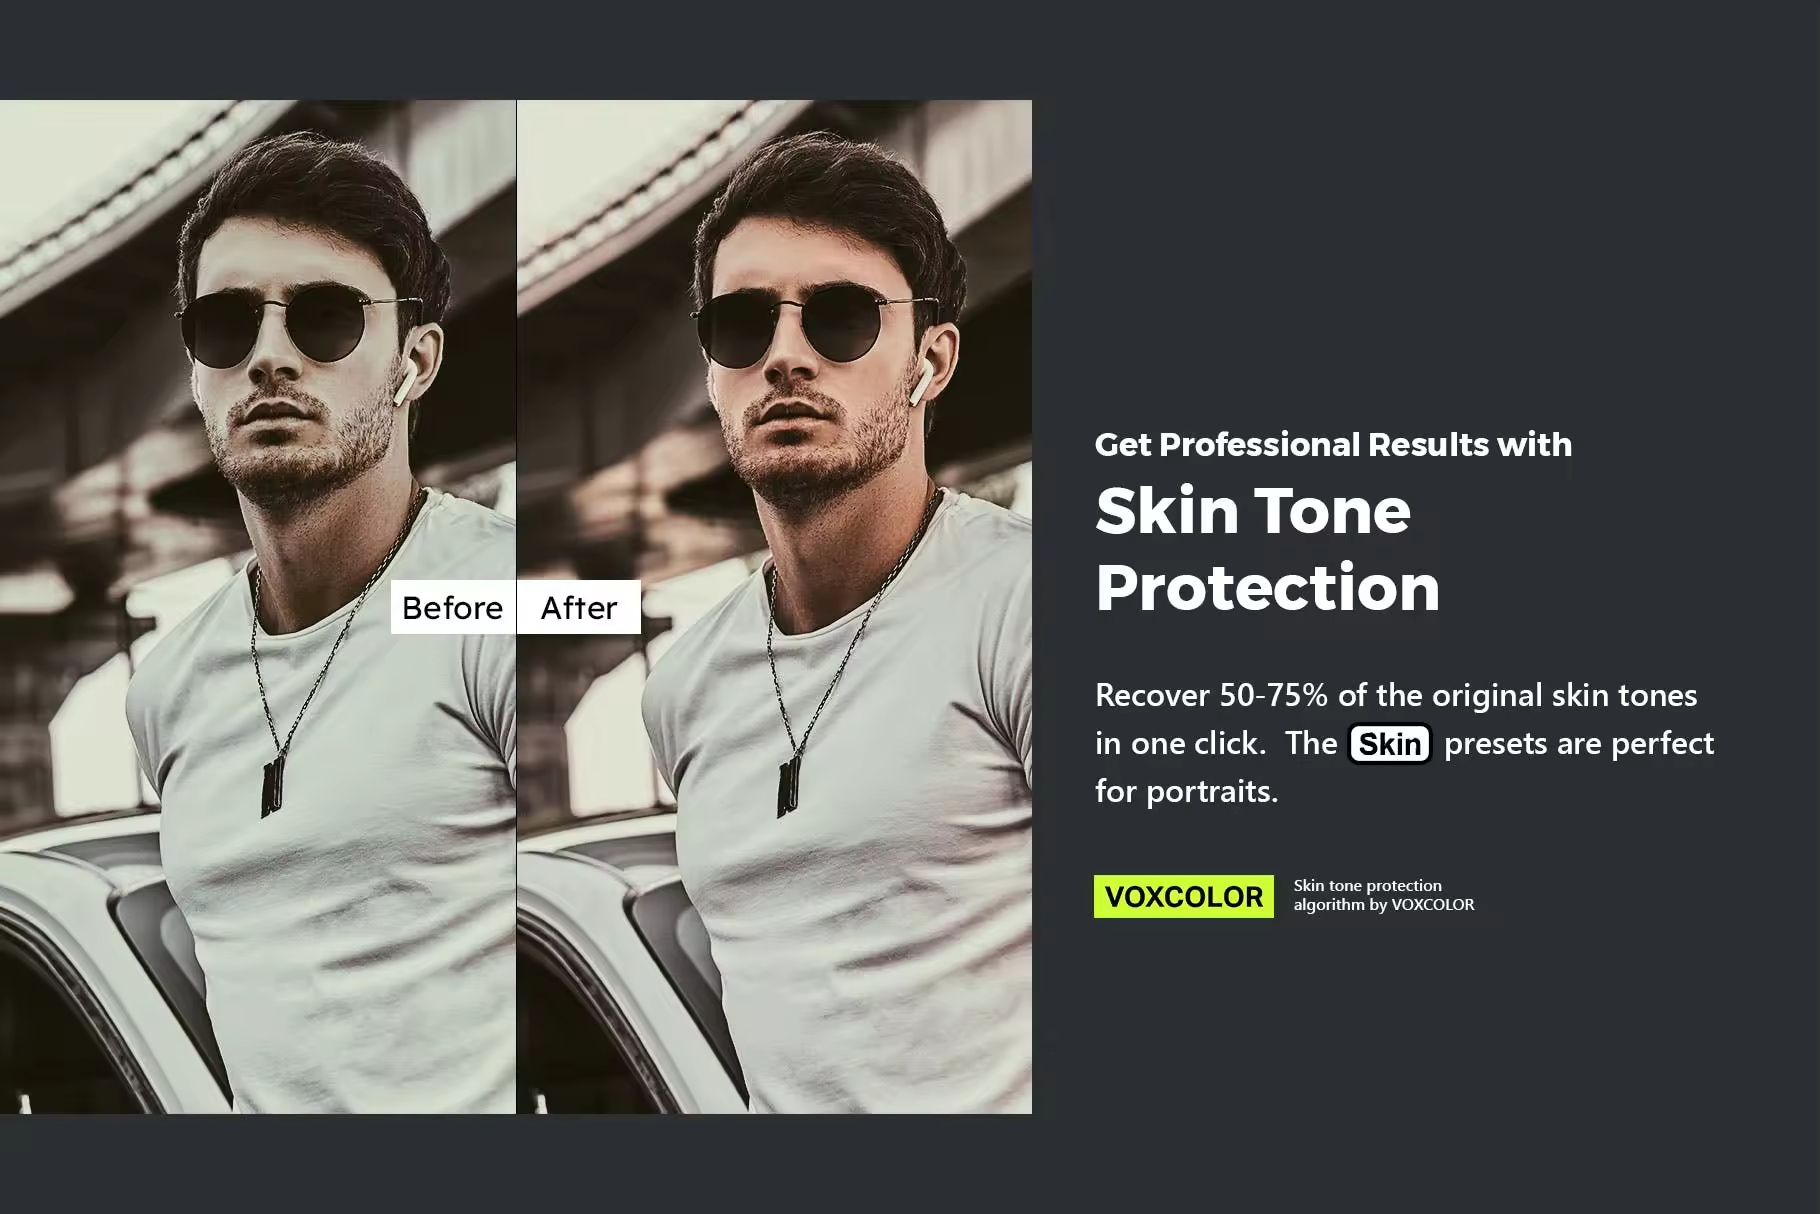Click the divider line between photos
This screenshot has width=1820, height=1214.
tap(517, 607)
